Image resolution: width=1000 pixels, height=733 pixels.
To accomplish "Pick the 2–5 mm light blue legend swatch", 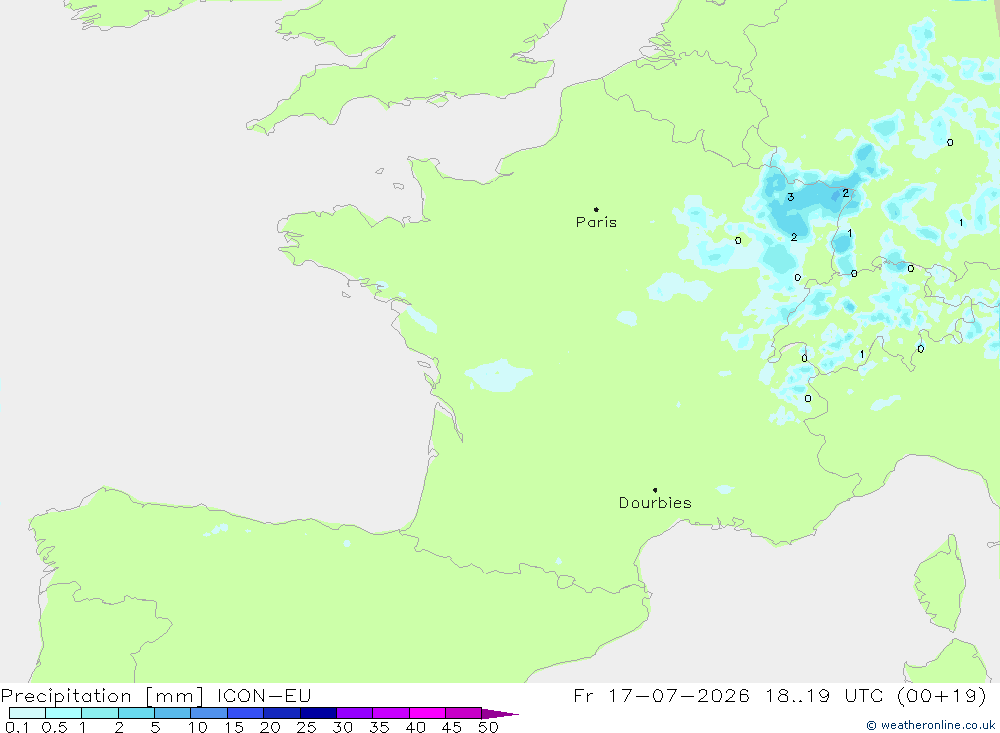I will (x=136, y=713).
